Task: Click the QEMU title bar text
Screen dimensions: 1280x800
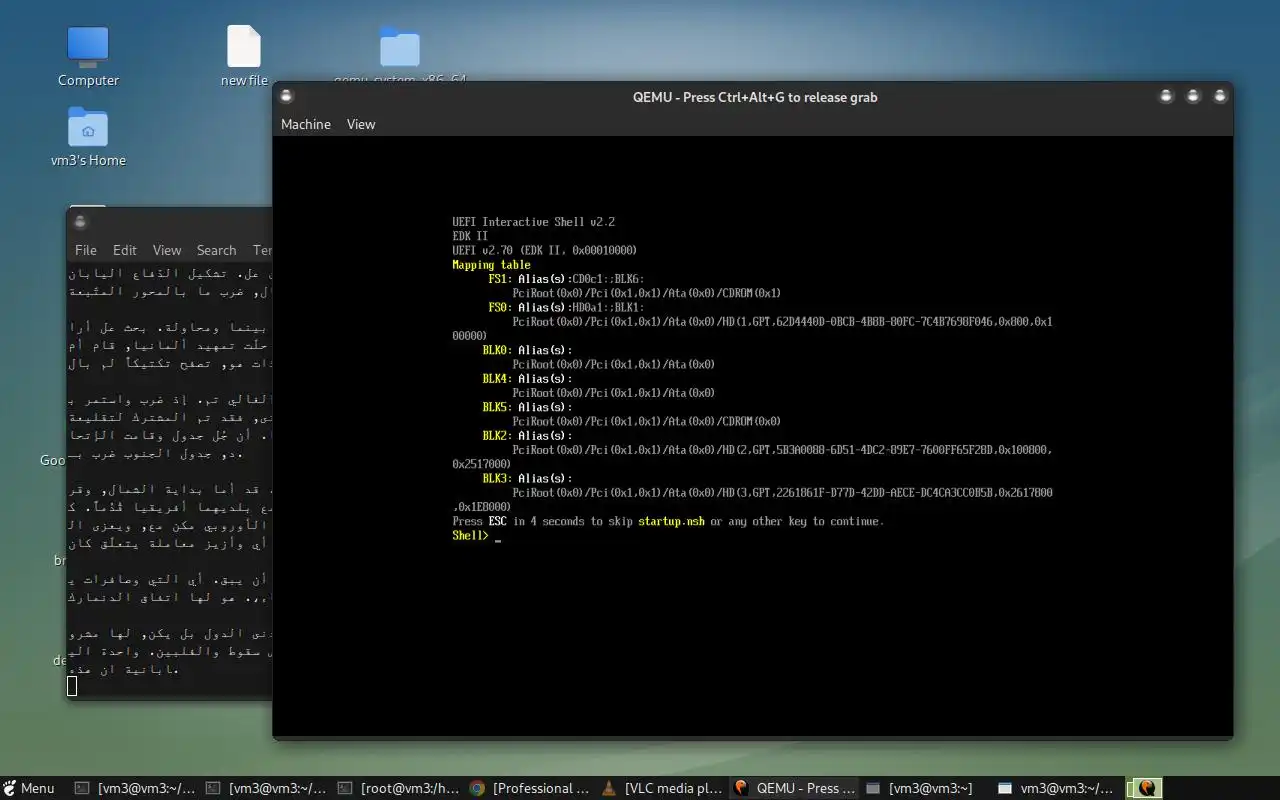Action: [755, 97]
